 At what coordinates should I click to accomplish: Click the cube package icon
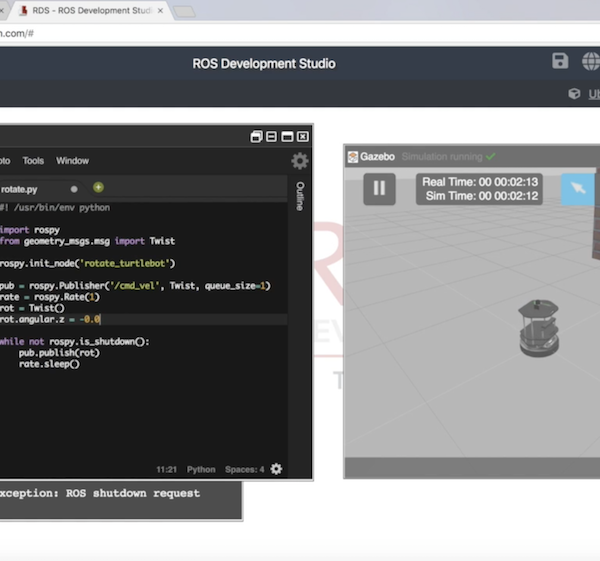tap(574, 94)
